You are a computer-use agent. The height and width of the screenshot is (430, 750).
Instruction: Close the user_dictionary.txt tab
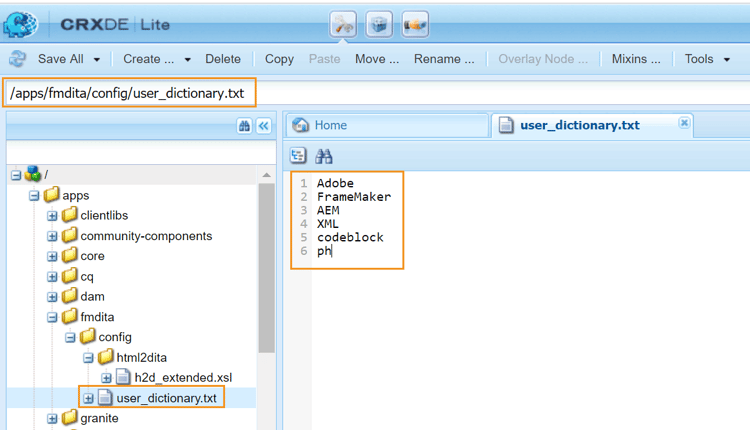click(x=684, y=123)
